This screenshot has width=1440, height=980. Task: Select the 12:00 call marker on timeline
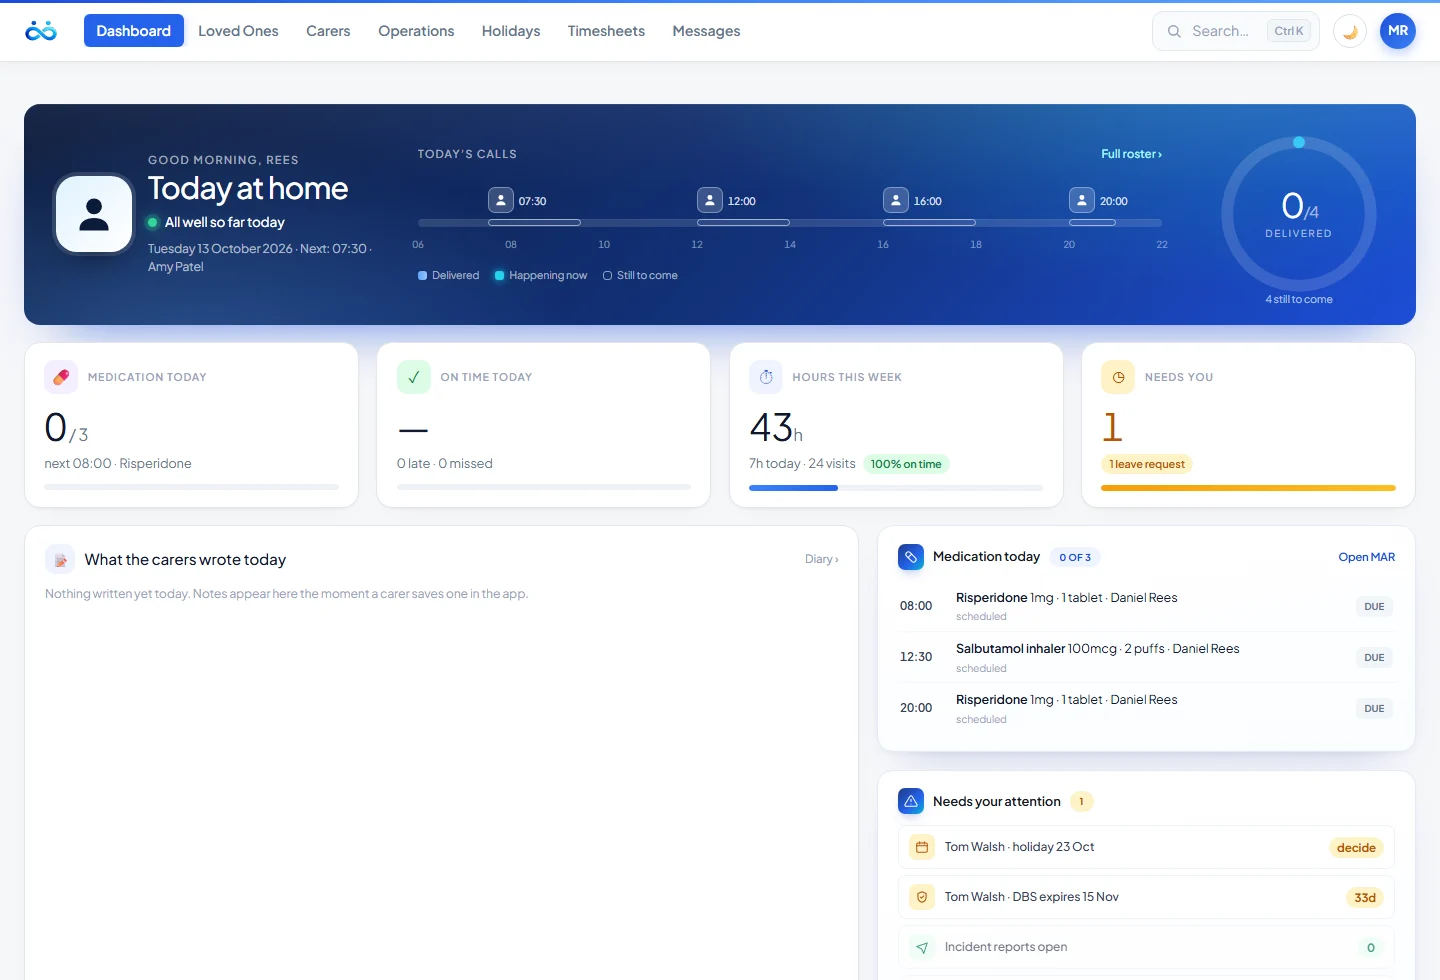710,200
